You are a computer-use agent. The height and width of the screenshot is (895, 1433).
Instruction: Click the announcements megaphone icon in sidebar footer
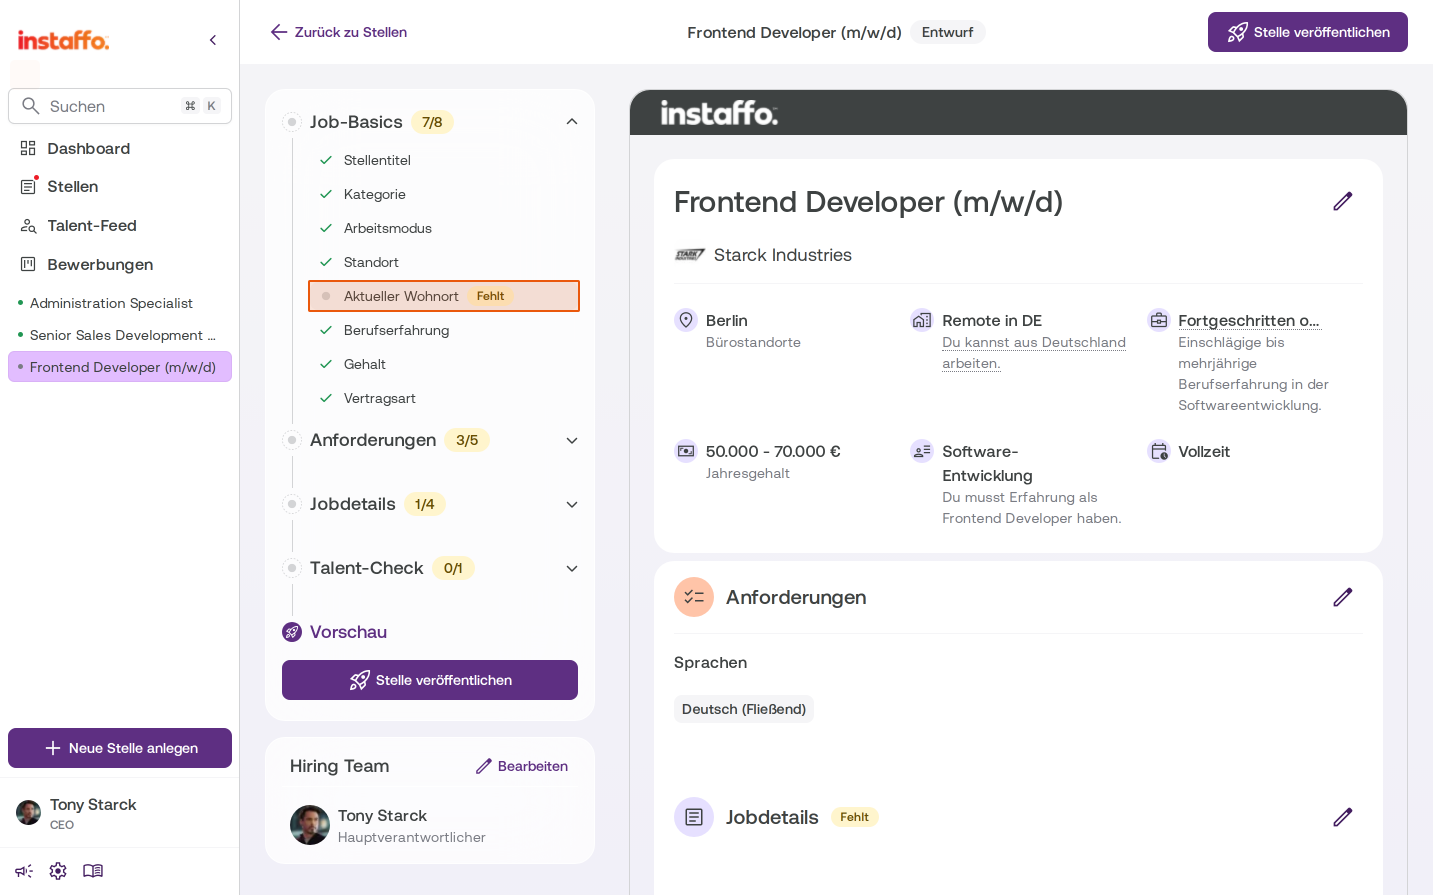tap(24, 871)
